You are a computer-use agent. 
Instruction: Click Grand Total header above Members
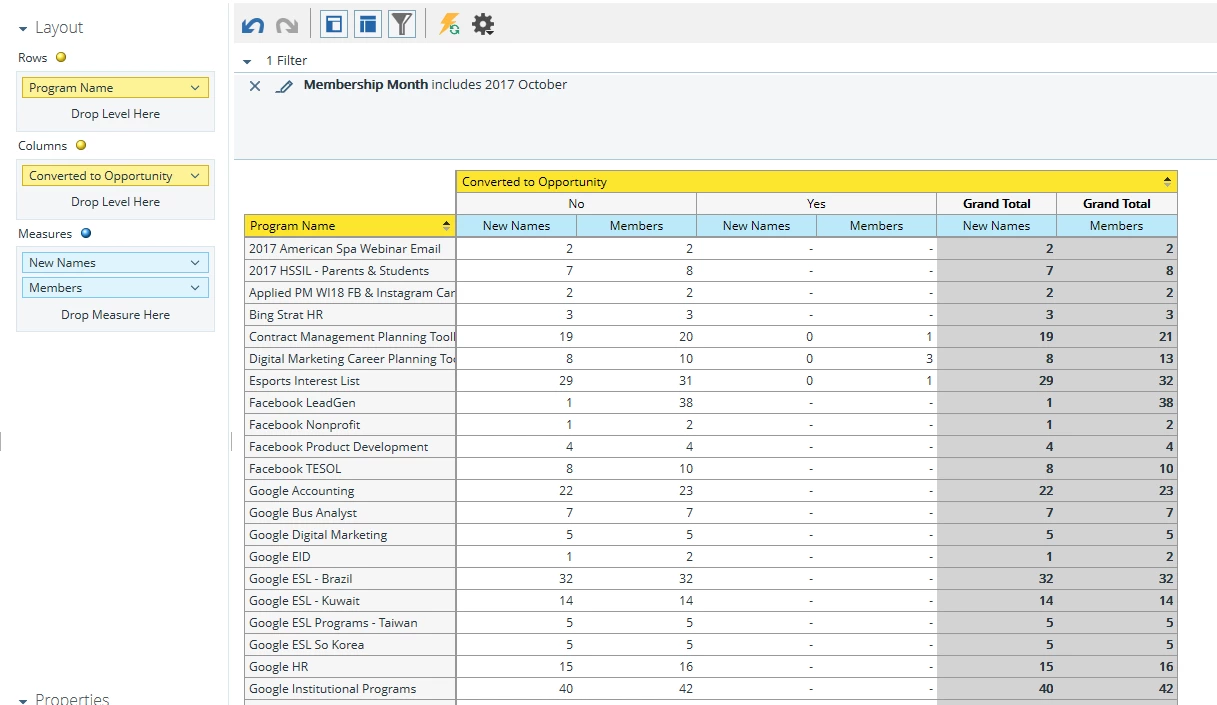pyautogui.click(x=1116, y=204)
